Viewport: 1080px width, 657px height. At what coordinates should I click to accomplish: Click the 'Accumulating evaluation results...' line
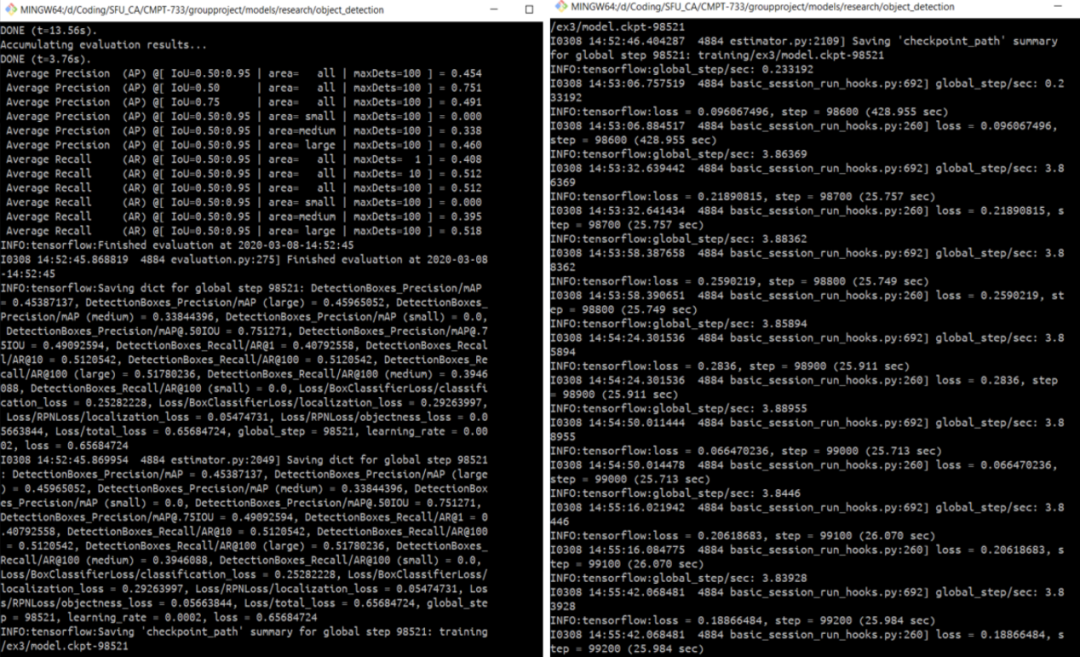tap(104, 45)
